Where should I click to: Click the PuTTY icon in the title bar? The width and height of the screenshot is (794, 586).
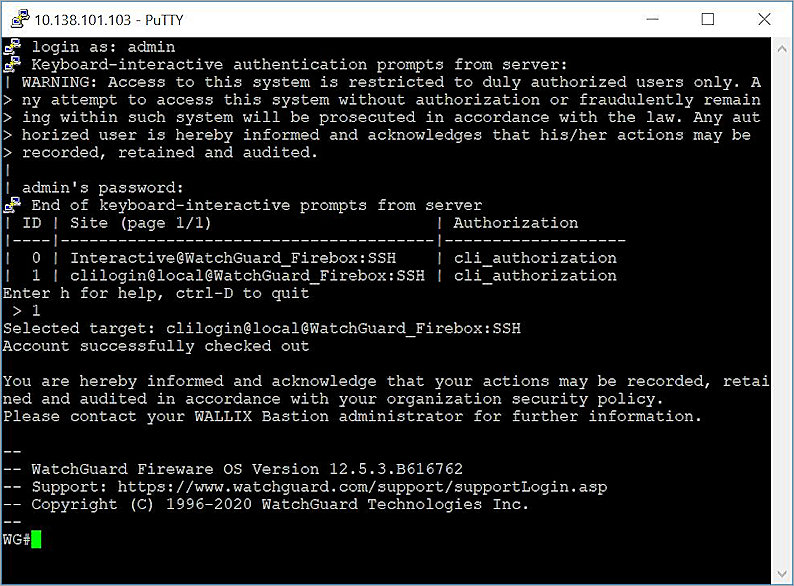pyautogui.click(x=17, y=19)
